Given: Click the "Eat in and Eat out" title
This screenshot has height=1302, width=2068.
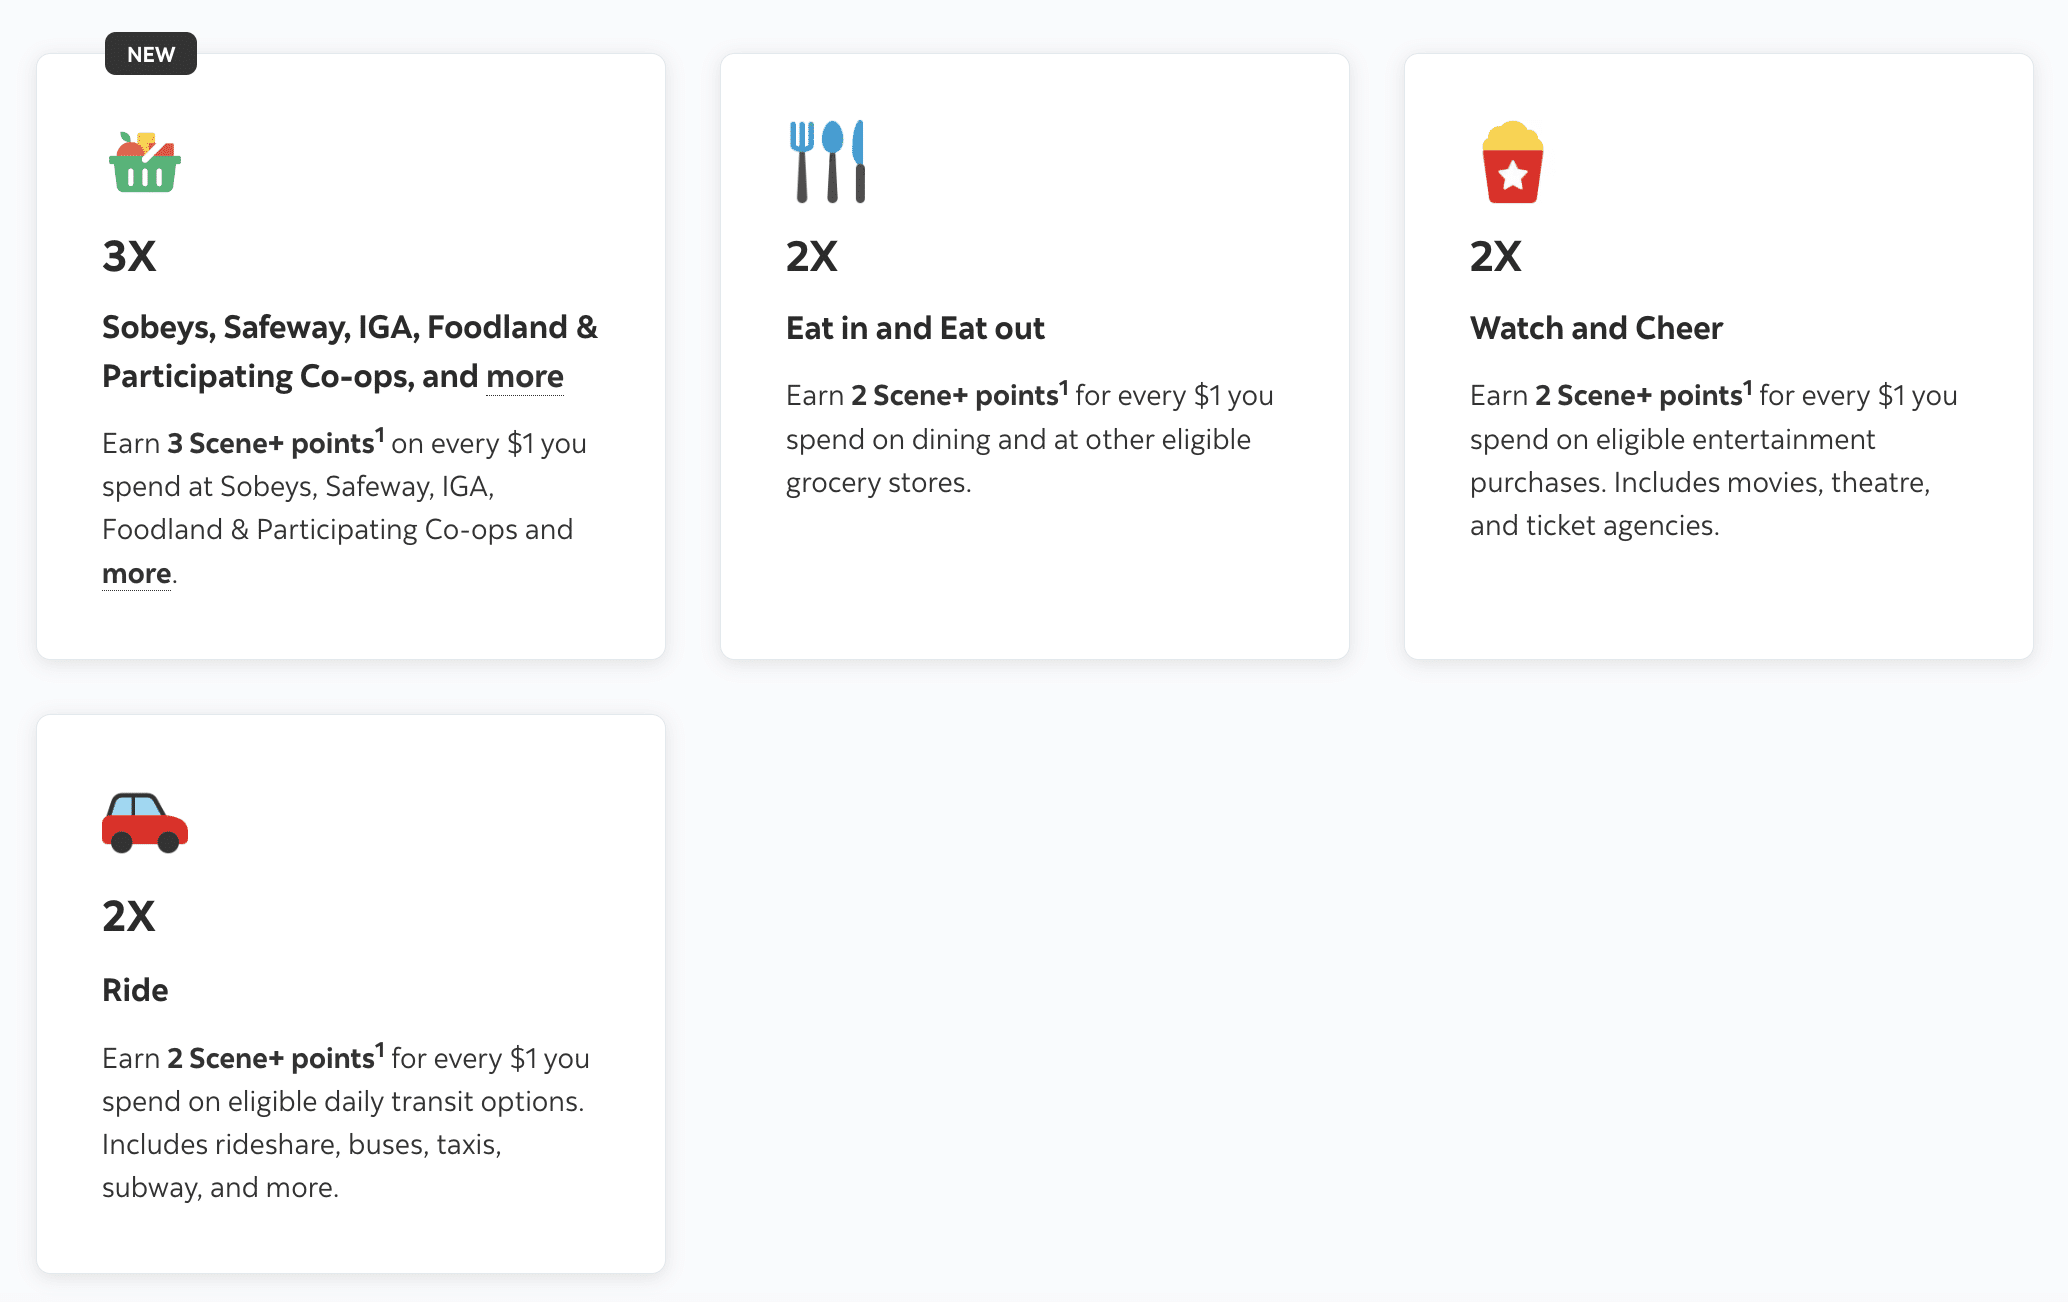Looking at the screenshot, I should pyautogui.click(x=915, y=328).
